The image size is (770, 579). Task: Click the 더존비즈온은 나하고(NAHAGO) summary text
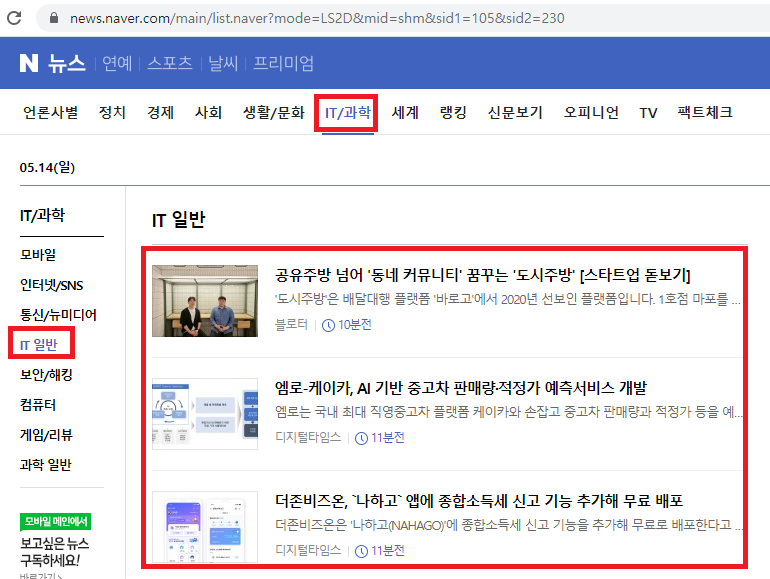pos(508,524)
